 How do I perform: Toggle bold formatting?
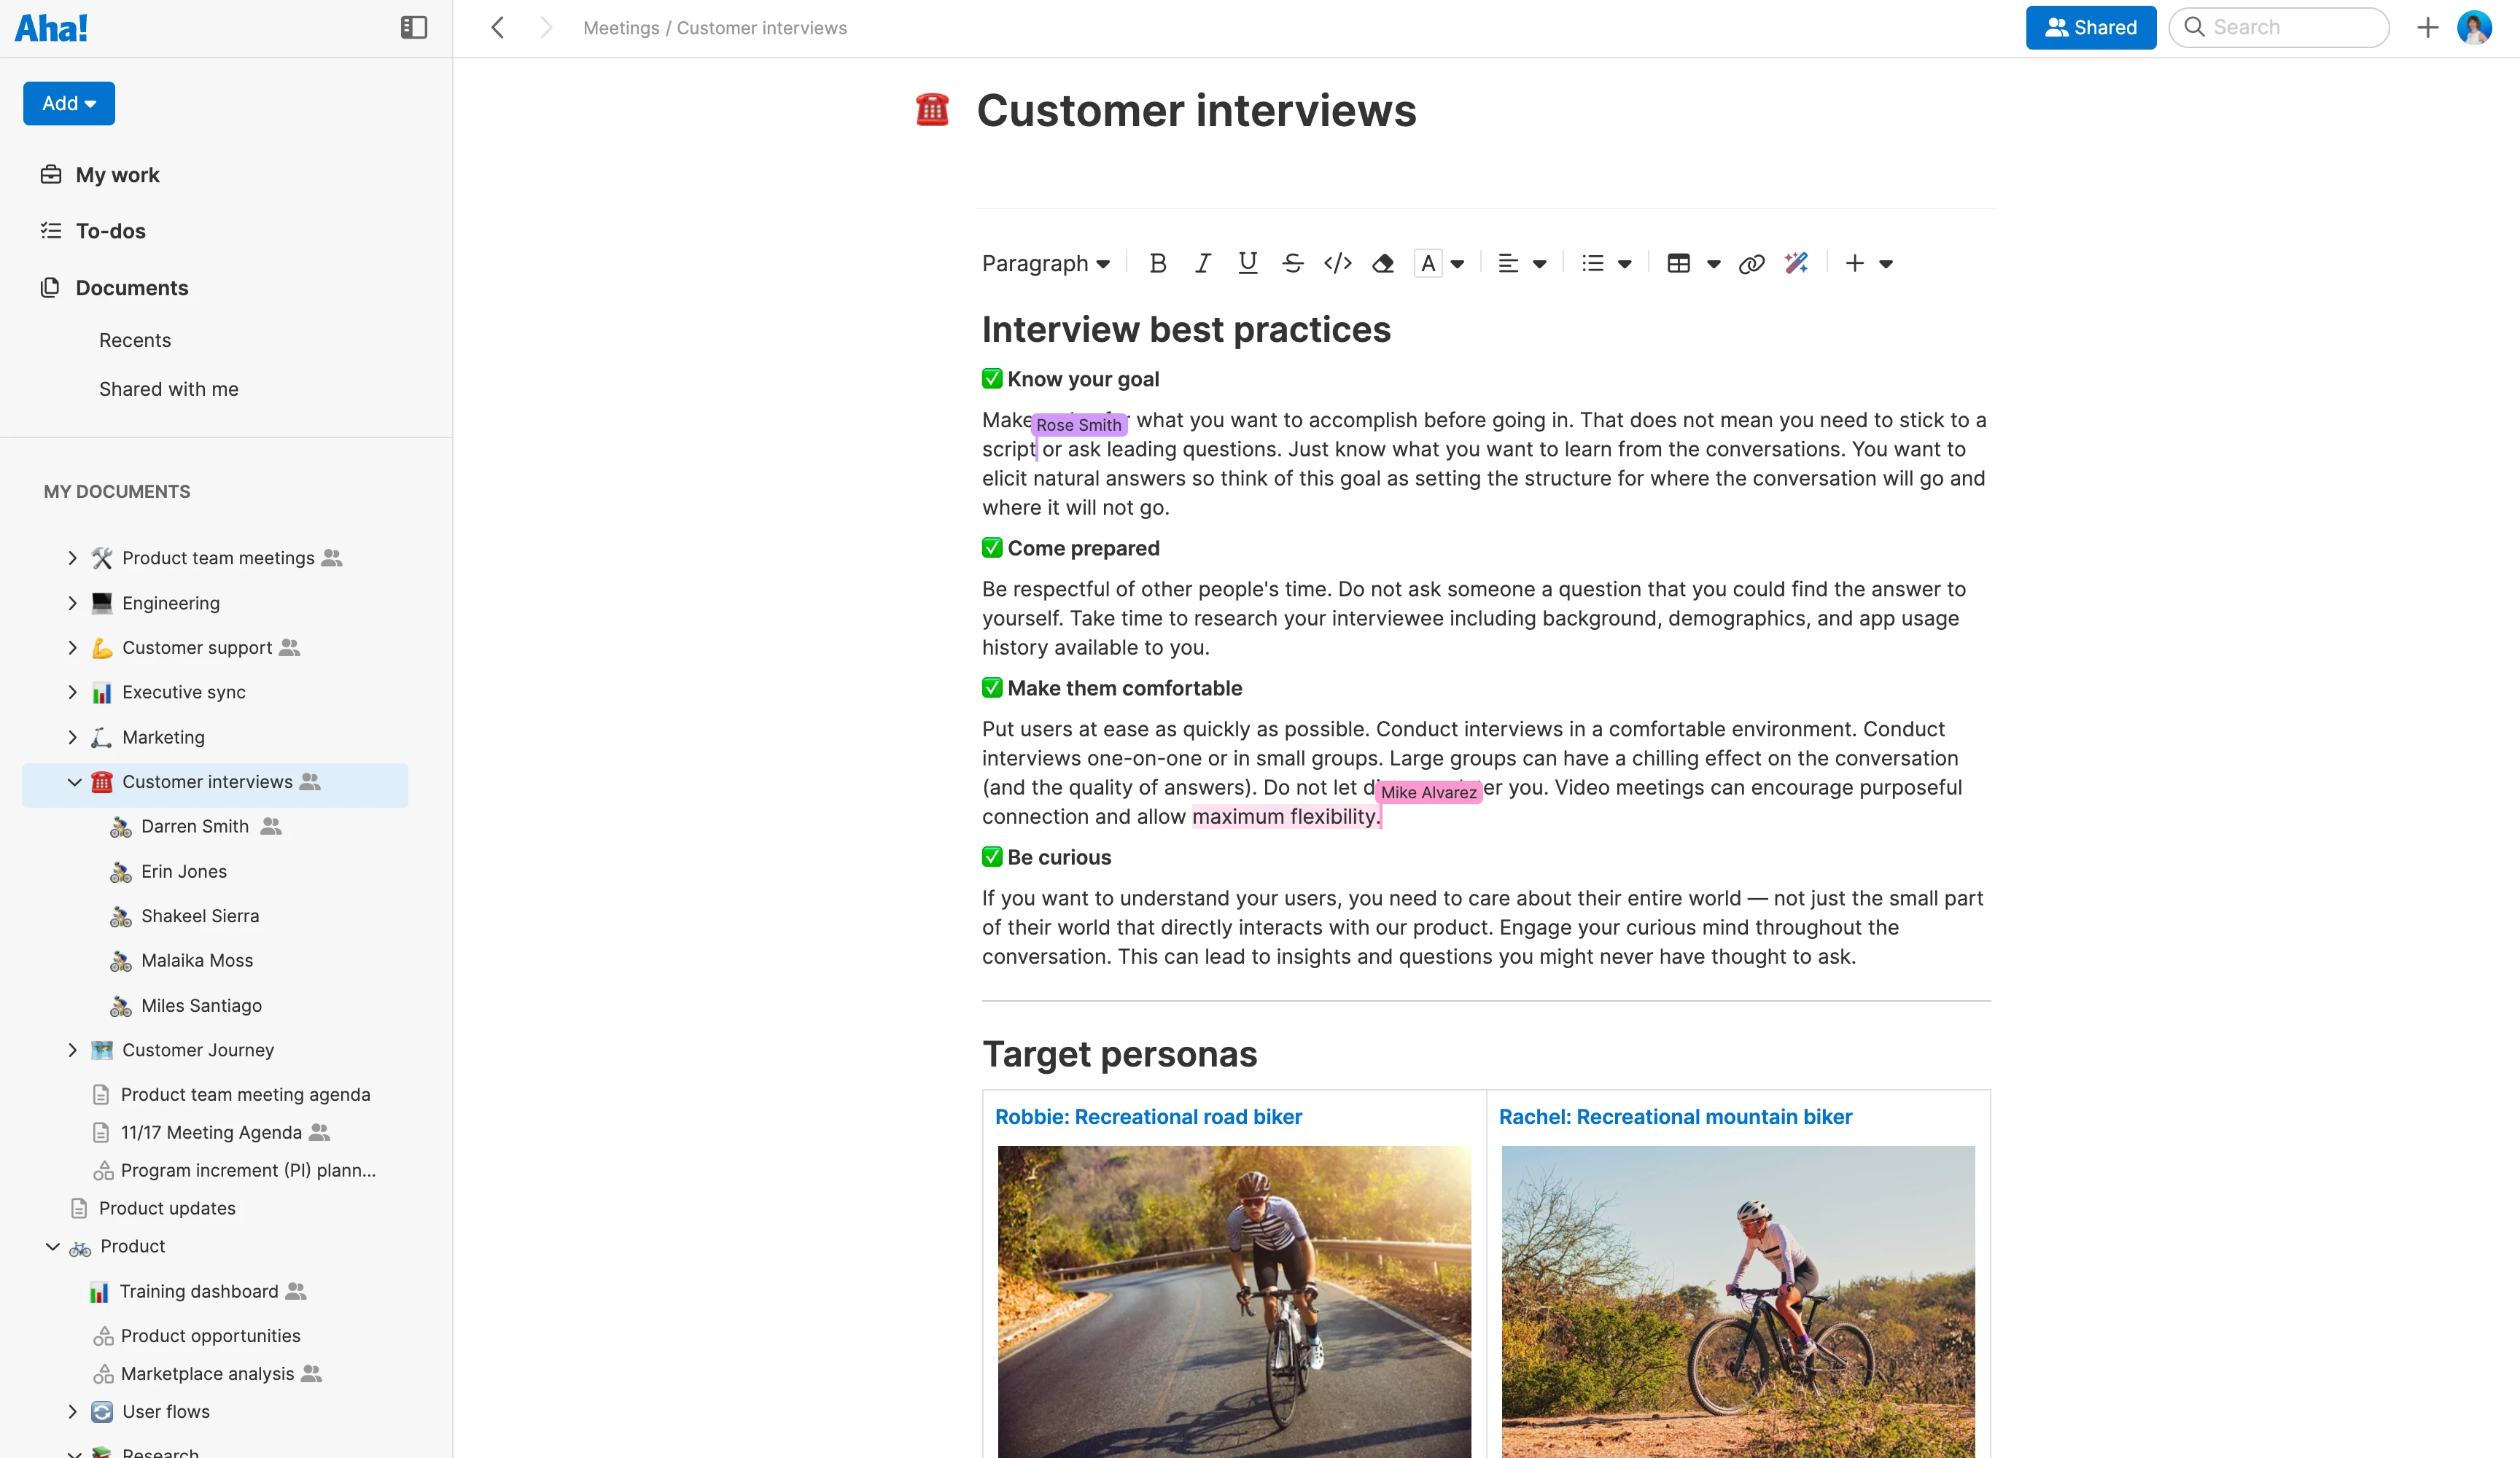click(1158, 263)
